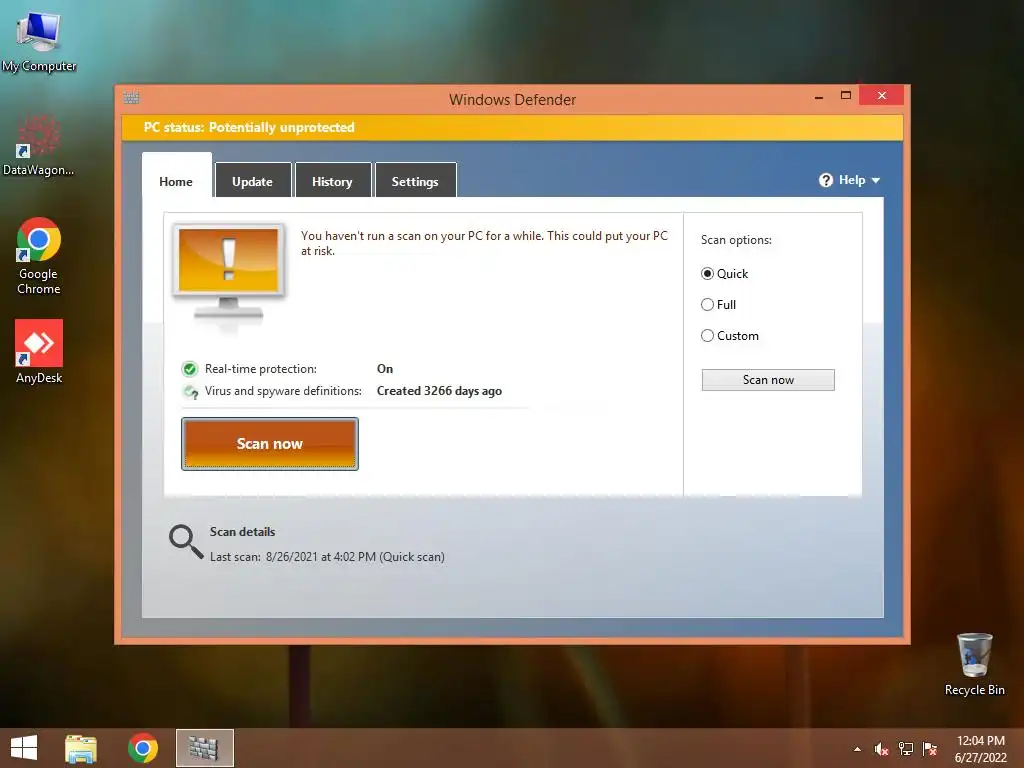Click the network tray icon
1024x768 pixels.
[x=906, y=749]
